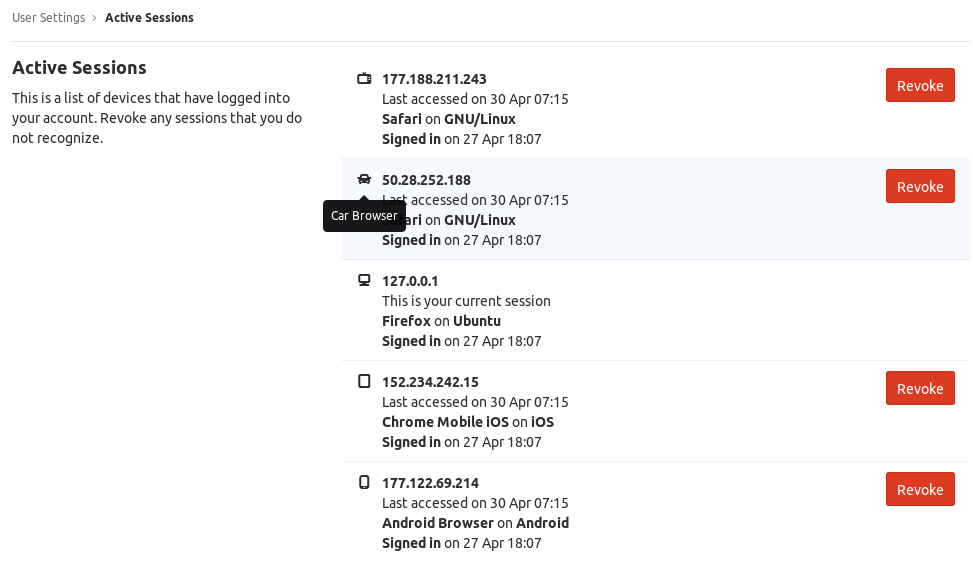Viewport: 973px width, 570px height.
Task: Click the Active Sessions page heading
Action: [79, 68]
